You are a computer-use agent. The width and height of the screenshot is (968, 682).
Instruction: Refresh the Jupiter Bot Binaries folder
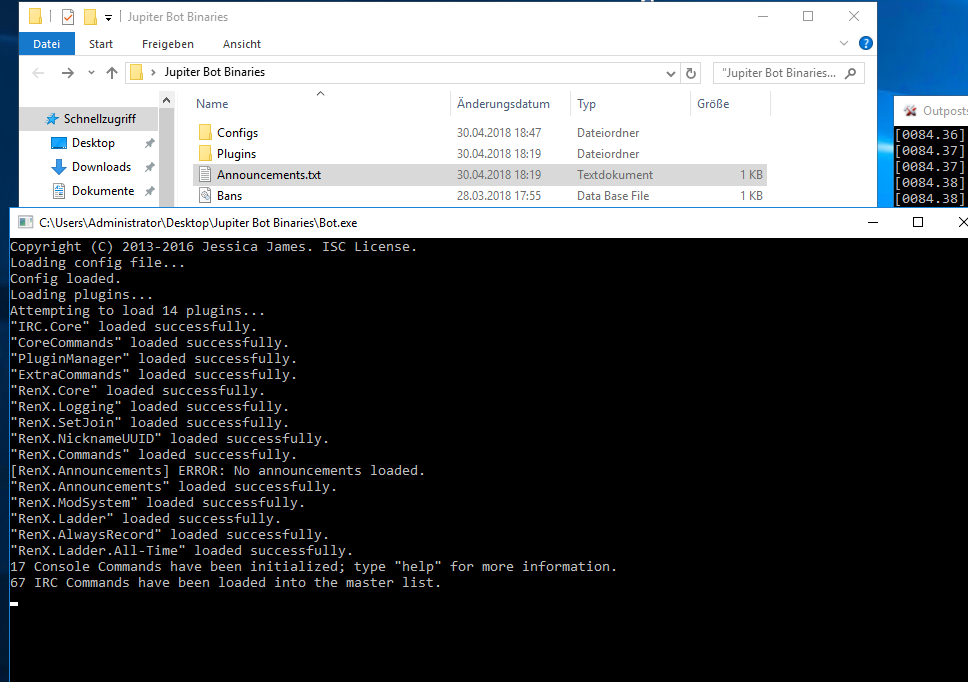pyautogui.click(x=691, y=73)
